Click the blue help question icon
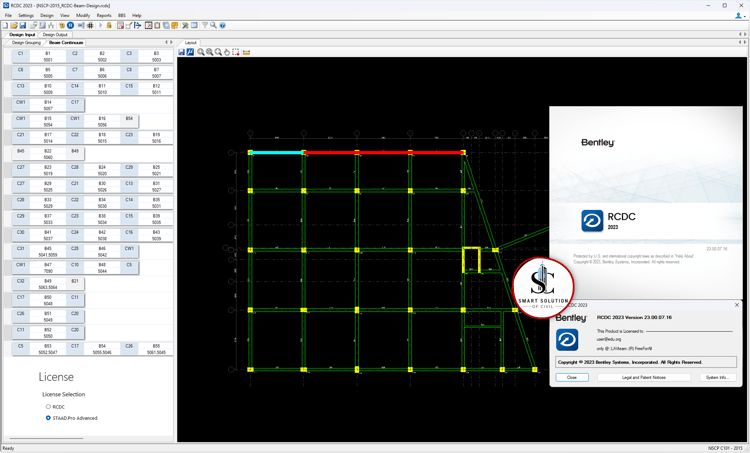 (x=222, y=25)
